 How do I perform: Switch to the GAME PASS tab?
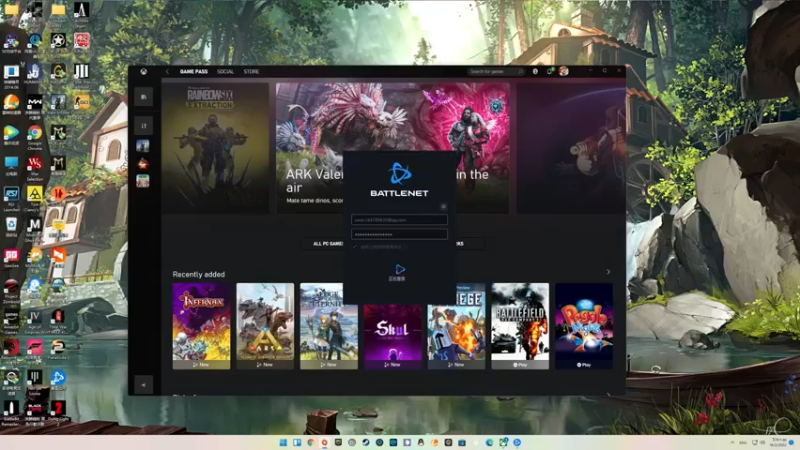(x=193, y=71)
